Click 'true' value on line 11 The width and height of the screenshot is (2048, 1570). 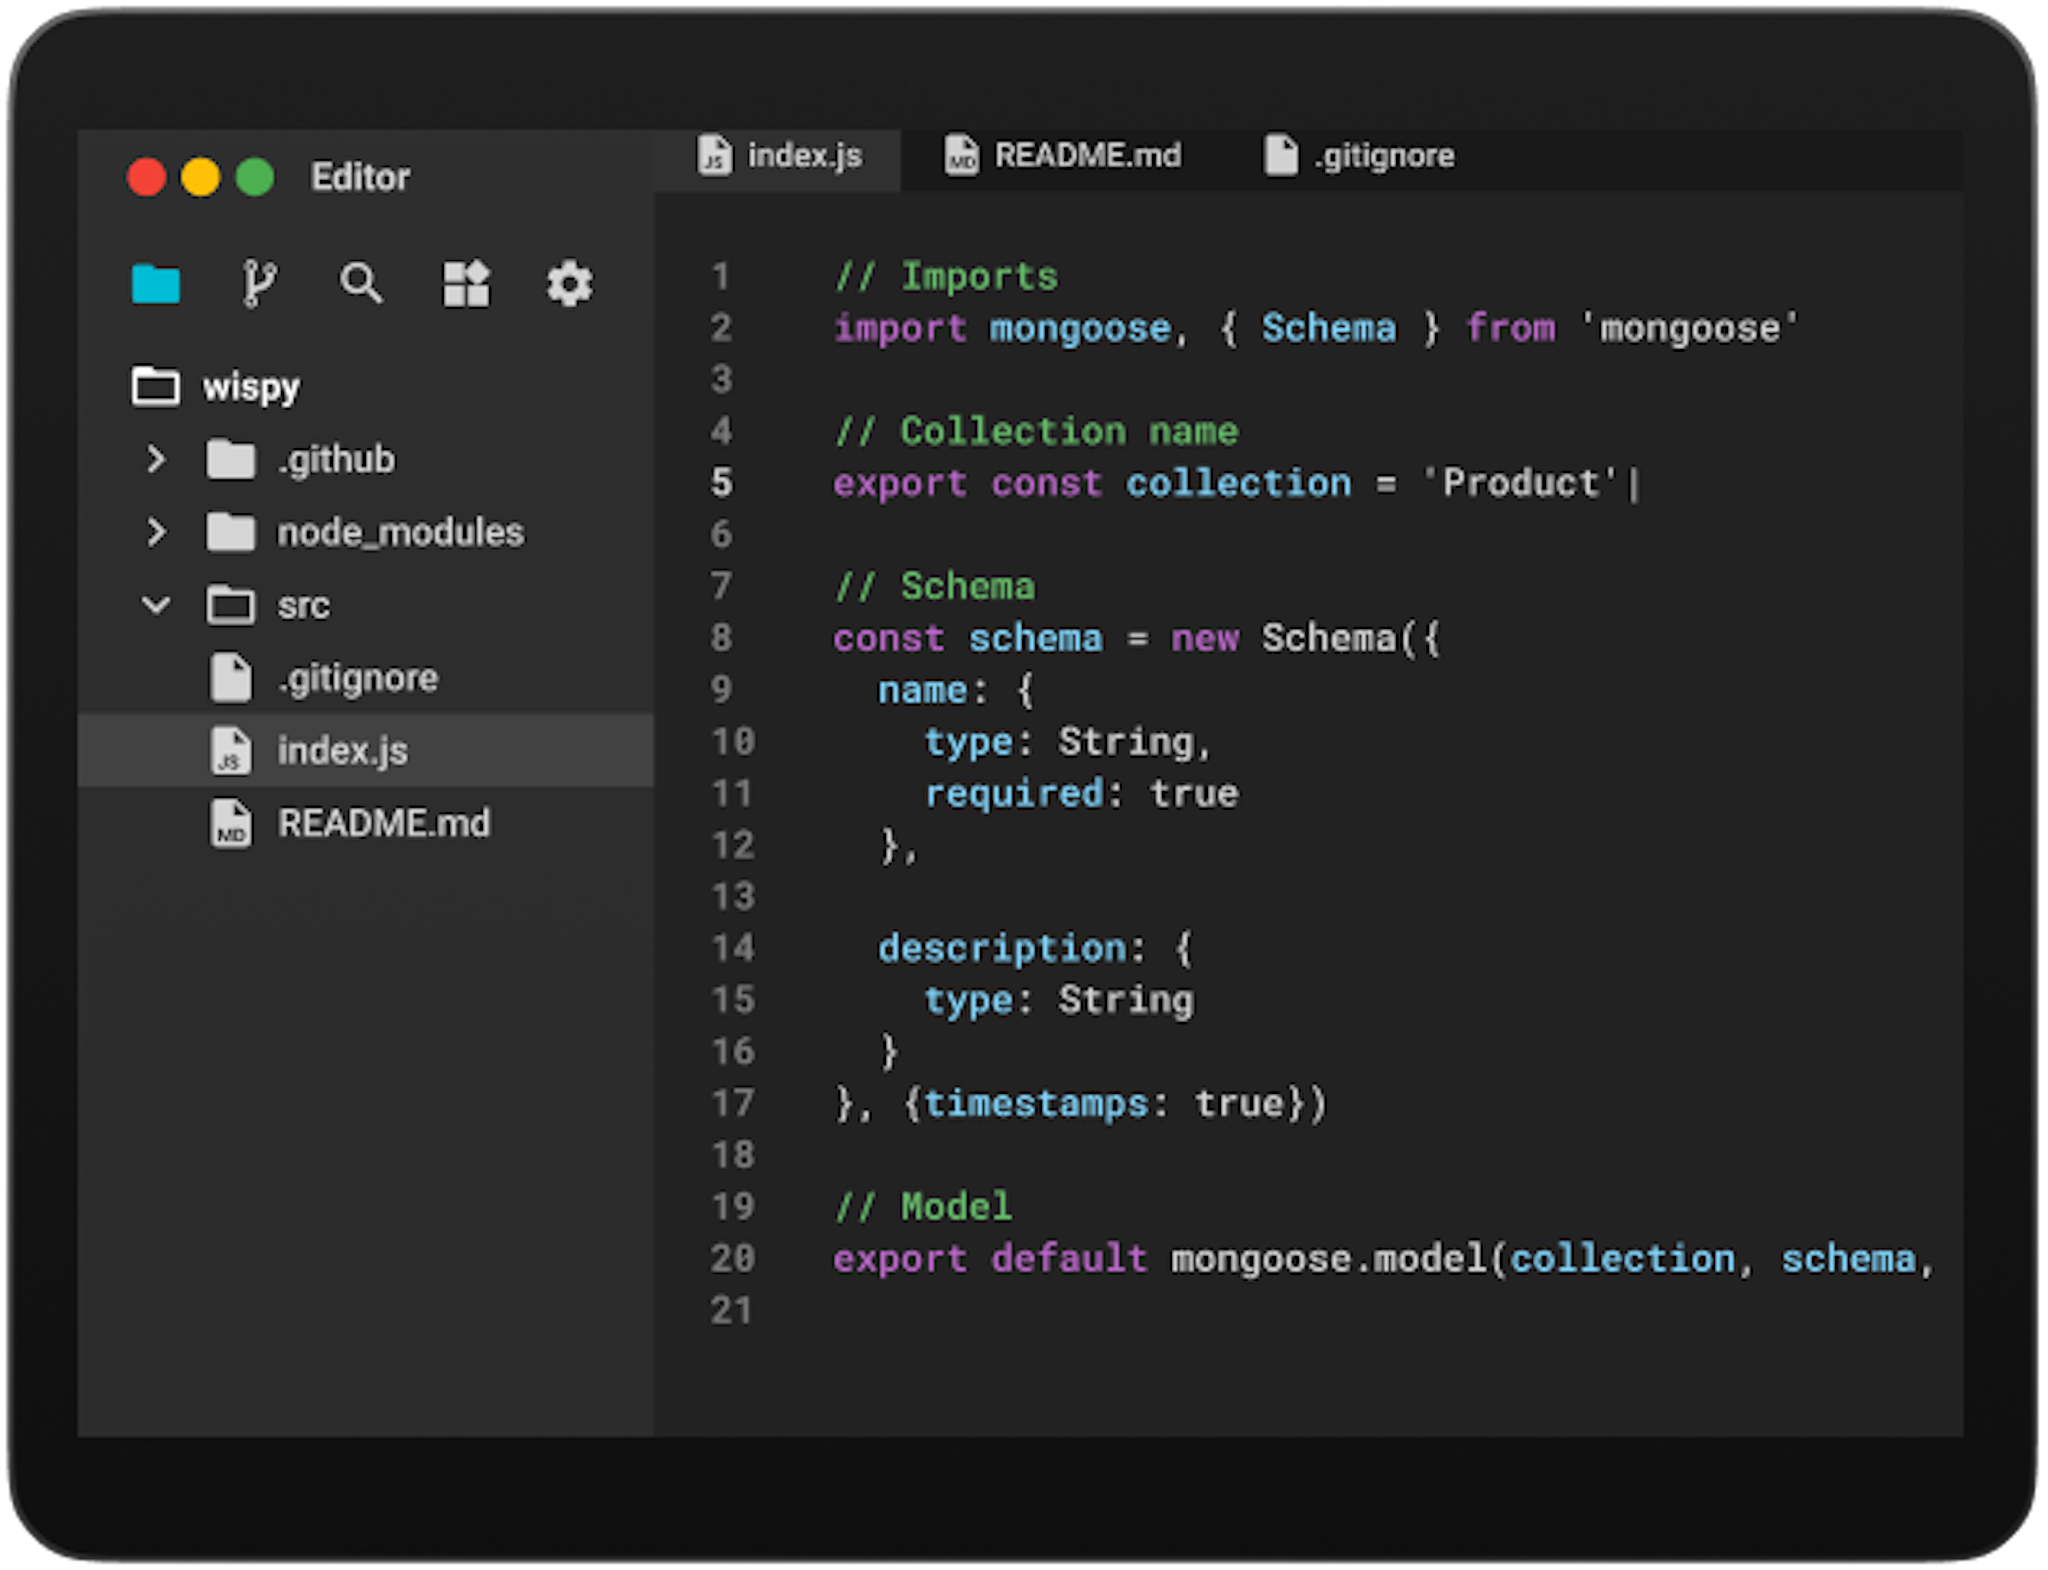tap(1194, 793)
